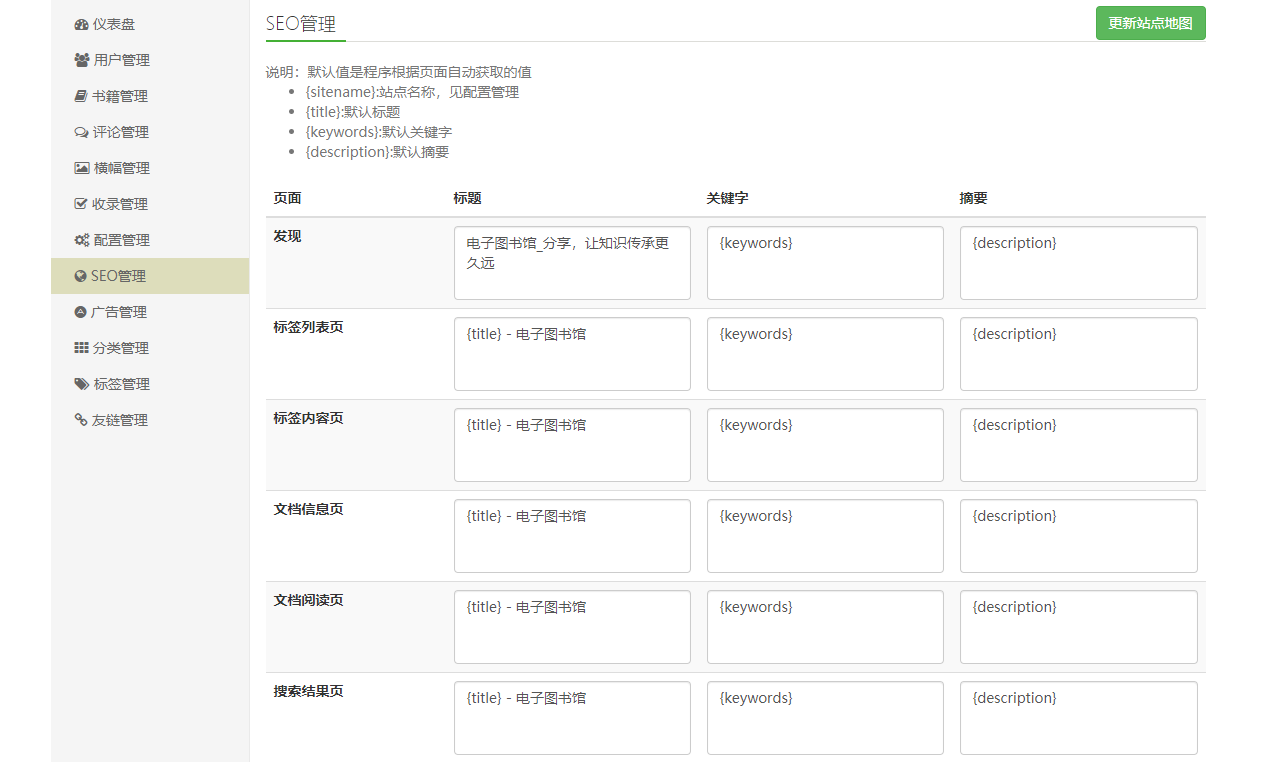Go to 广告管理 in the sidebar
Viewport: 1281px width, 762px height.
tap(150, 312)
